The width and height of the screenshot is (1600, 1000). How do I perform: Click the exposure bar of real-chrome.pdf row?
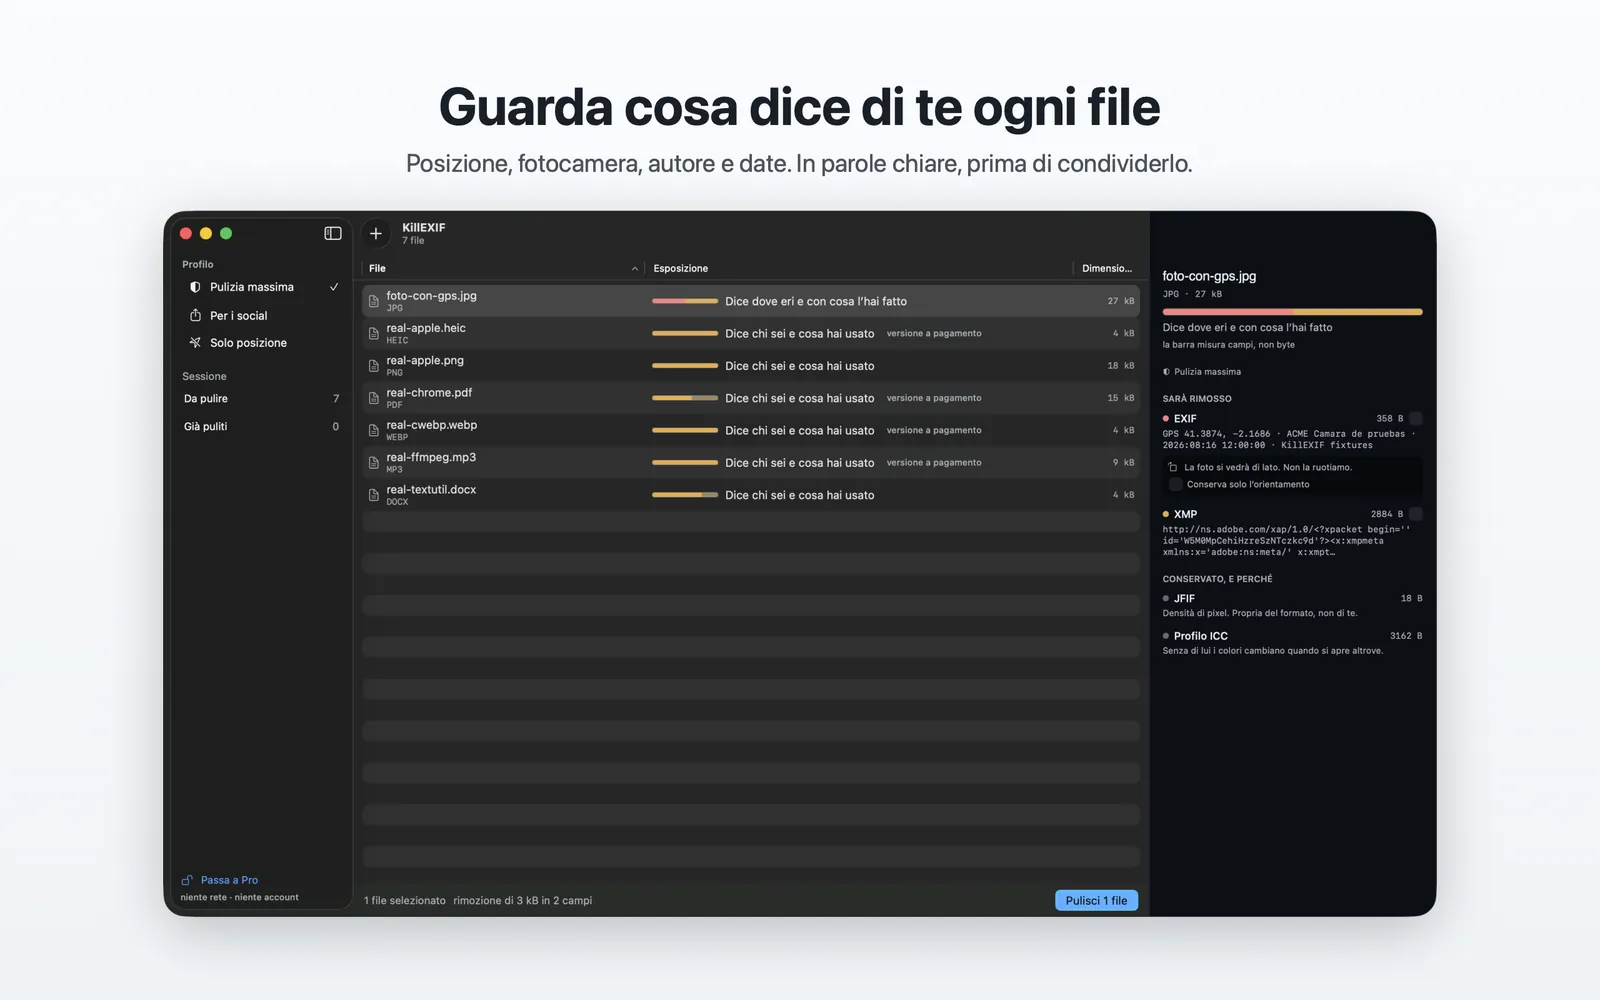685,398
